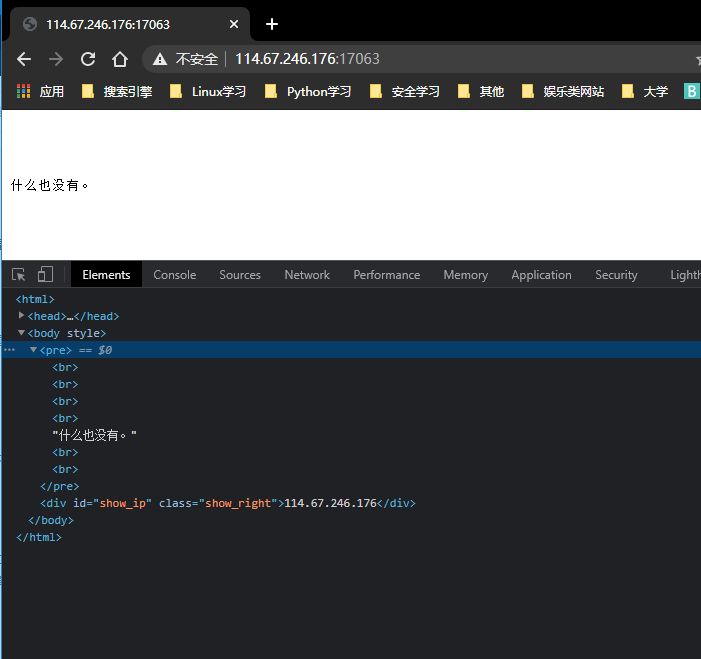Go to the browser home page
The width and height of the screenshot is (701, 659).
[120, 59]
